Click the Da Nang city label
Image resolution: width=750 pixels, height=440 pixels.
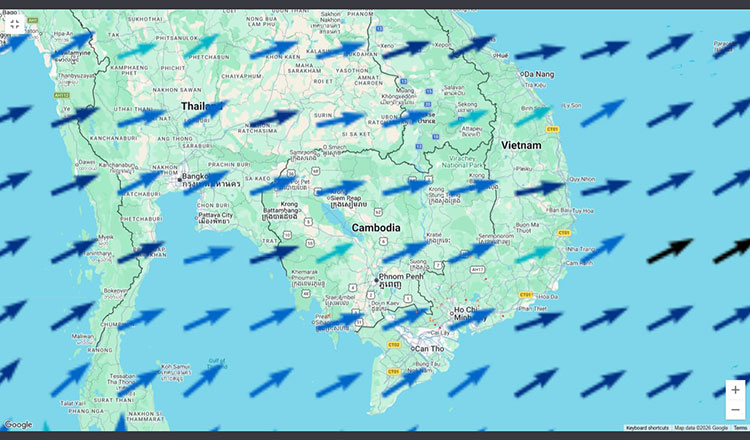click(x=539, y=75)
